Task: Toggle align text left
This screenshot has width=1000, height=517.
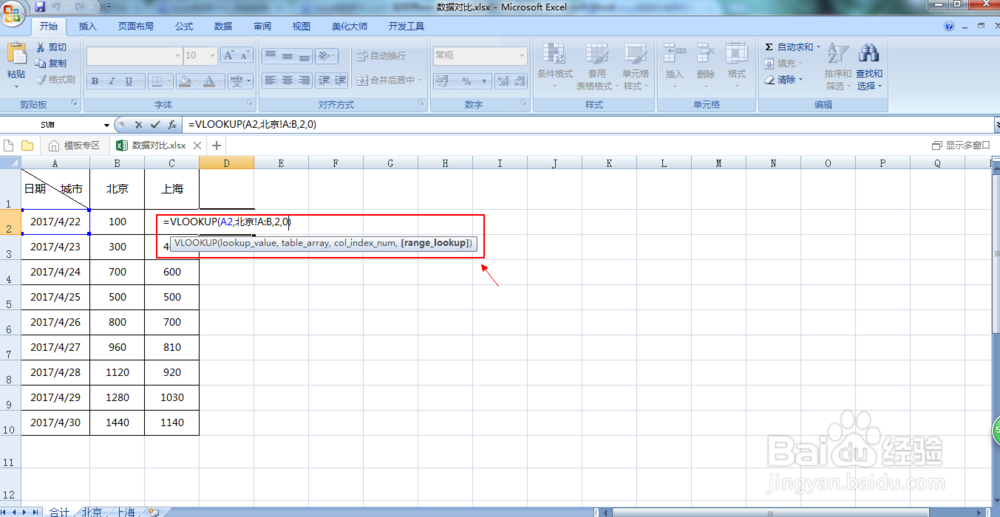Action: tap(270, 81)
